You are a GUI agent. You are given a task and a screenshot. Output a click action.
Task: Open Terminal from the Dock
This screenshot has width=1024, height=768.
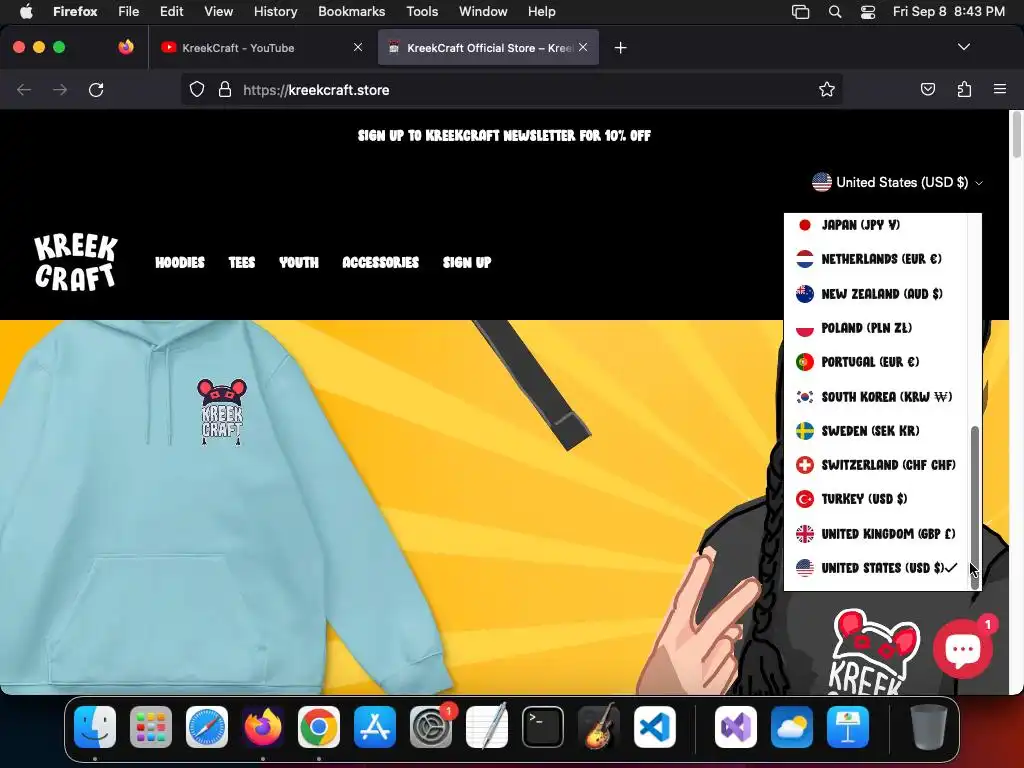point(543,727)
